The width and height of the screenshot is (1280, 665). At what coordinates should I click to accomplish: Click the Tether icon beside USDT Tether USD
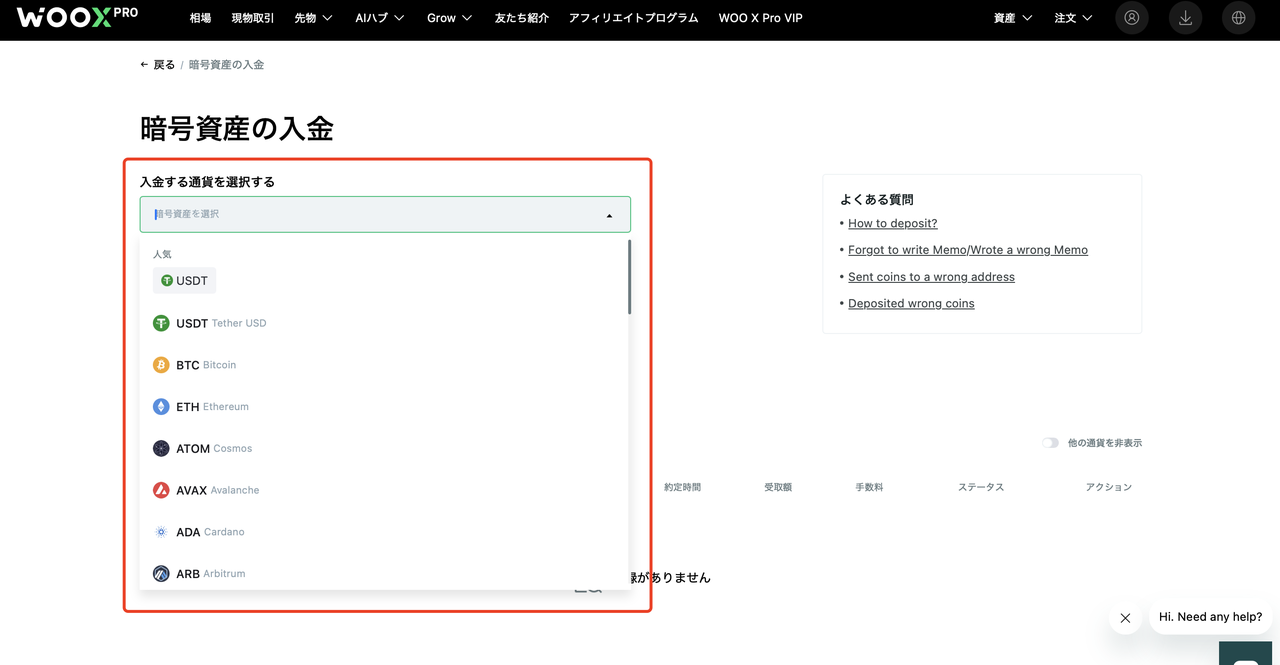point(161,323)
